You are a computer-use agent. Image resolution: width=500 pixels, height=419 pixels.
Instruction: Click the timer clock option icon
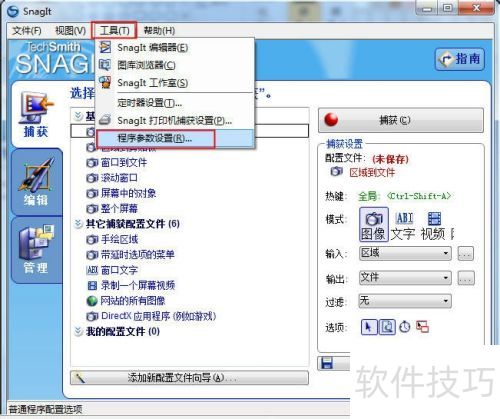pos(405,327)
